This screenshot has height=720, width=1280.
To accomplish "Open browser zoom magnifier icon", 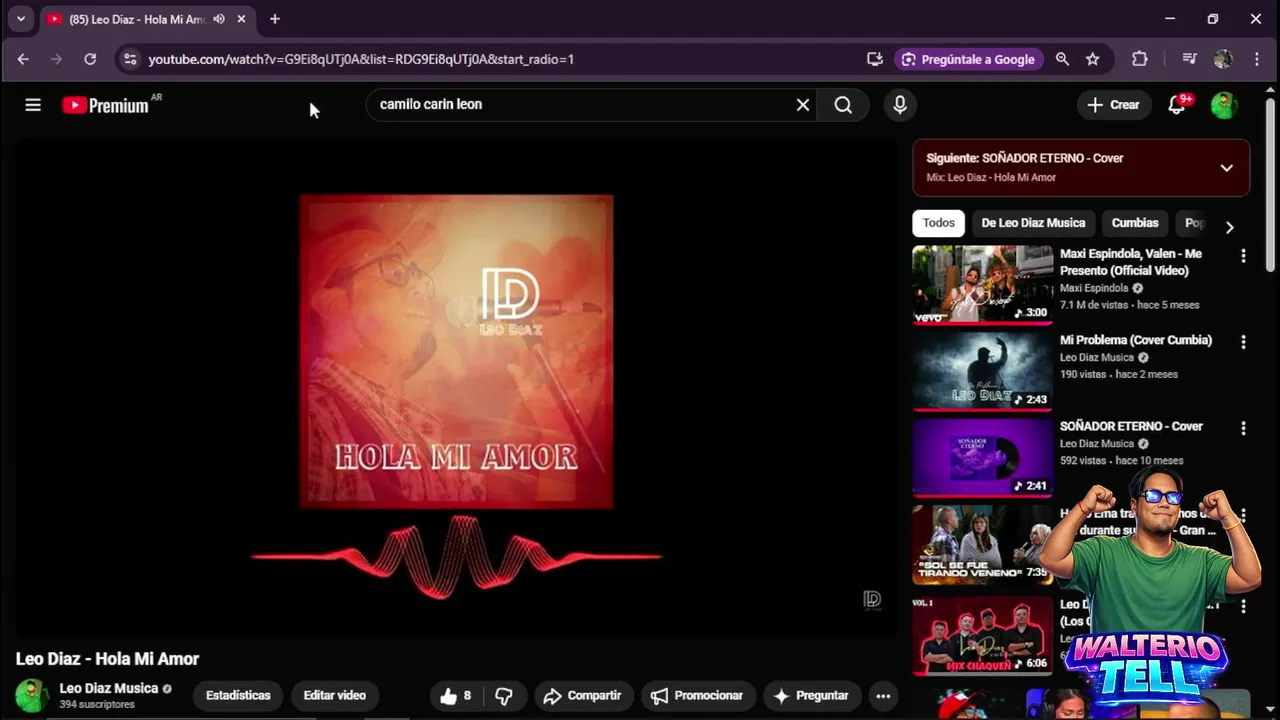I will pyautogui.click(x=1062, y=59).
